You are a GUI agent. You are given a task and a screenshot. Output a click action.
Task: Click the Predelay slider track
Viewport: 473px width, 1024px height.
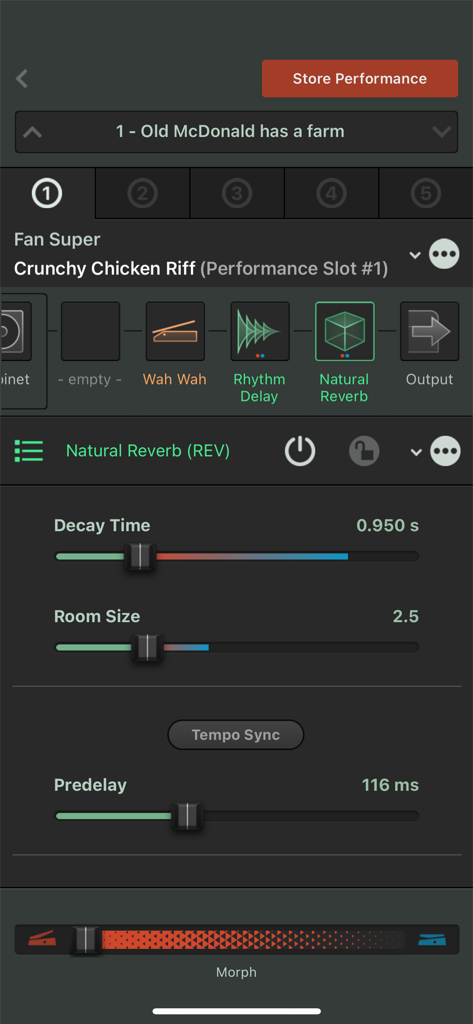pyautogui.click(x=236, y=816)
